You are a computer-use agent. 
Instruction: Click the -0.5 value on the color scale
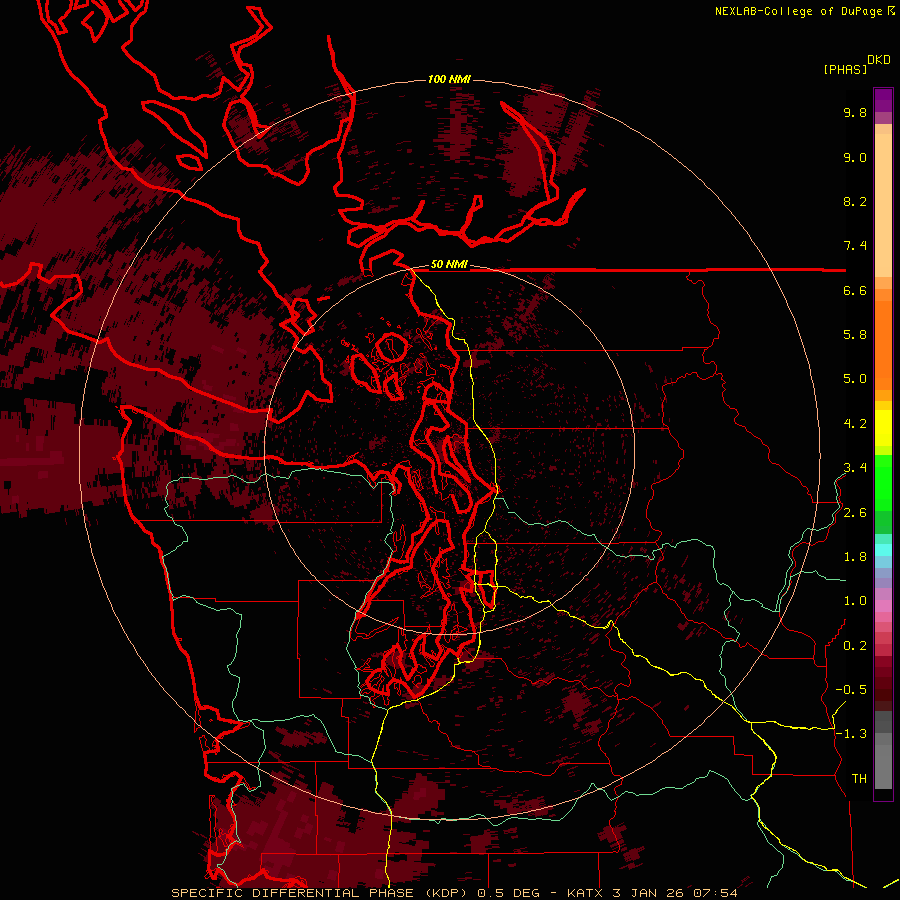[851, 689]
